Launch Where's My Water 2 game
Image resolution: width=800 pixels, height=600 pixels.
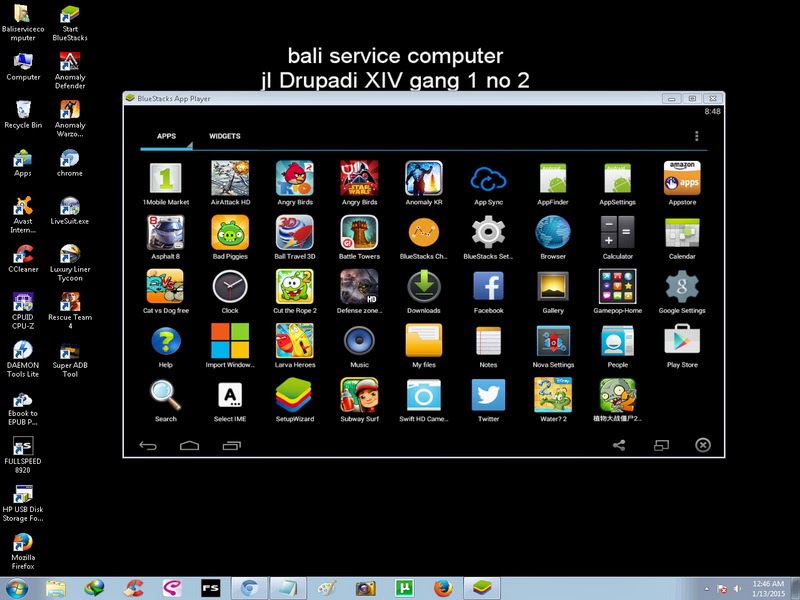553,395
